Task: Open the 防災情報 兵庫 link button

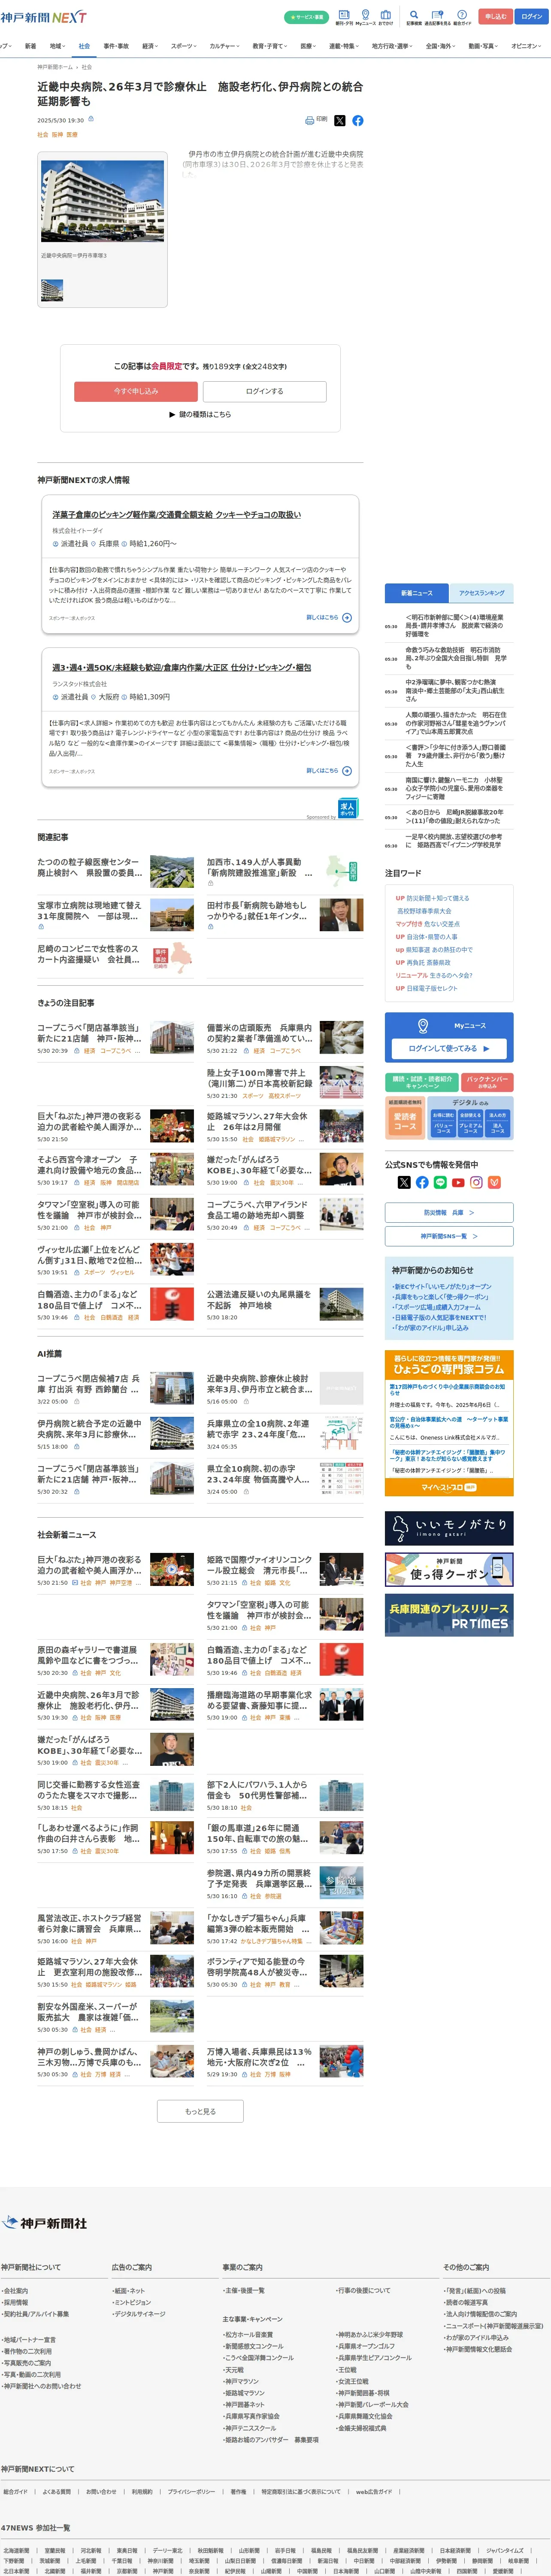Action: point(449,1212)
